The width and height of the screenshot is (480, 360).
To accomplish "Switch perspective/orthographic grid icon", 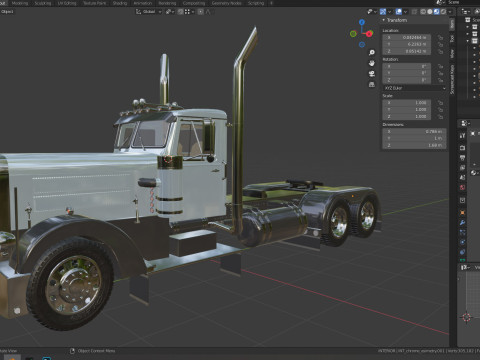I will point(372,84).
